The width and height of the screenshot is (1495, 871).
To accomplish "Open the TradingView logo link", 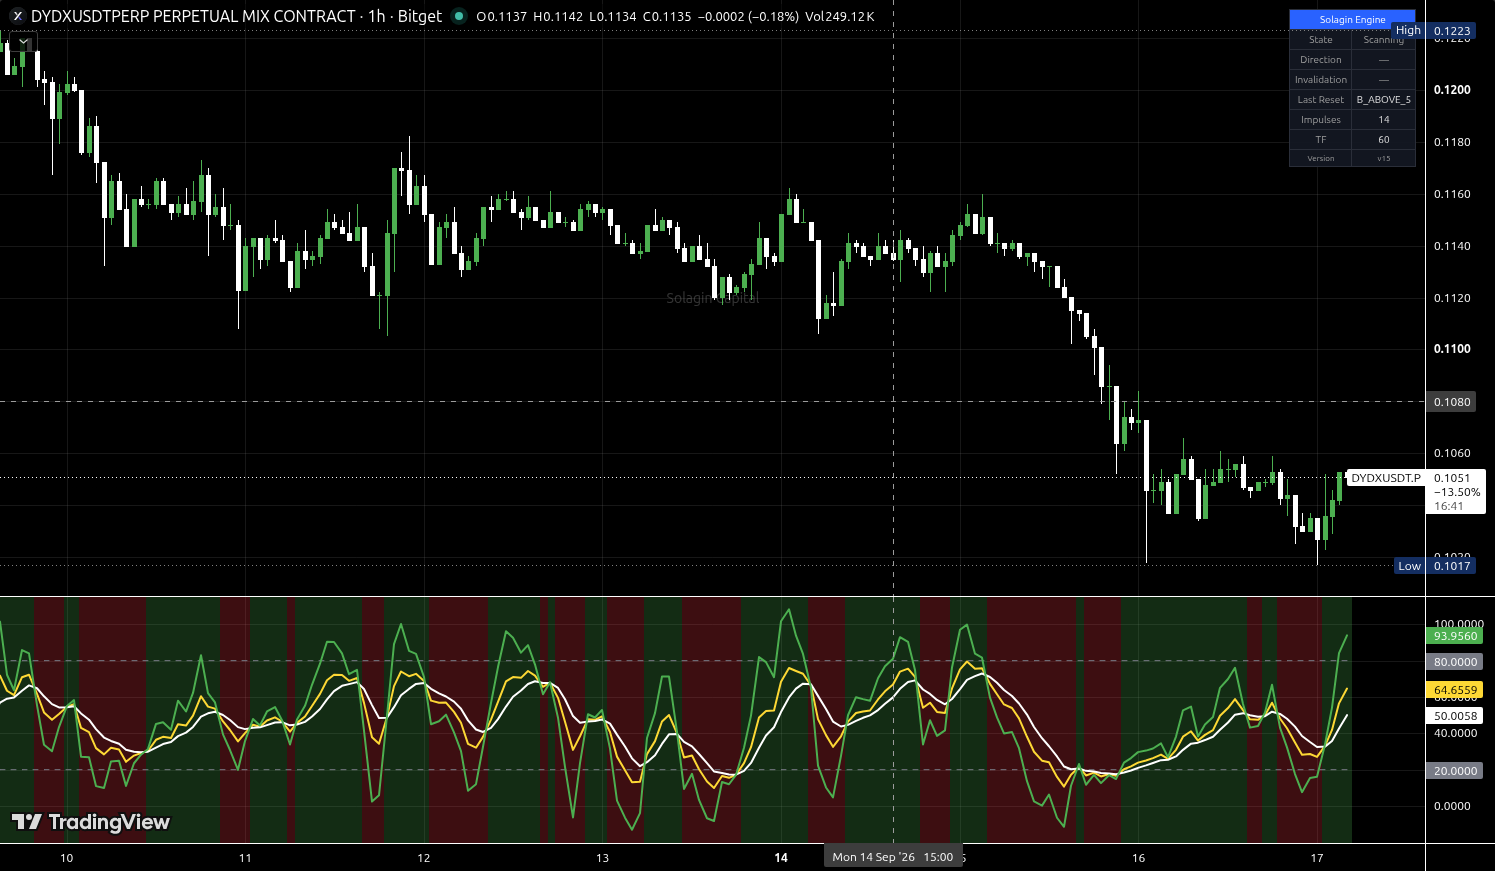I will pyautogui.click(x=91, y=822).
